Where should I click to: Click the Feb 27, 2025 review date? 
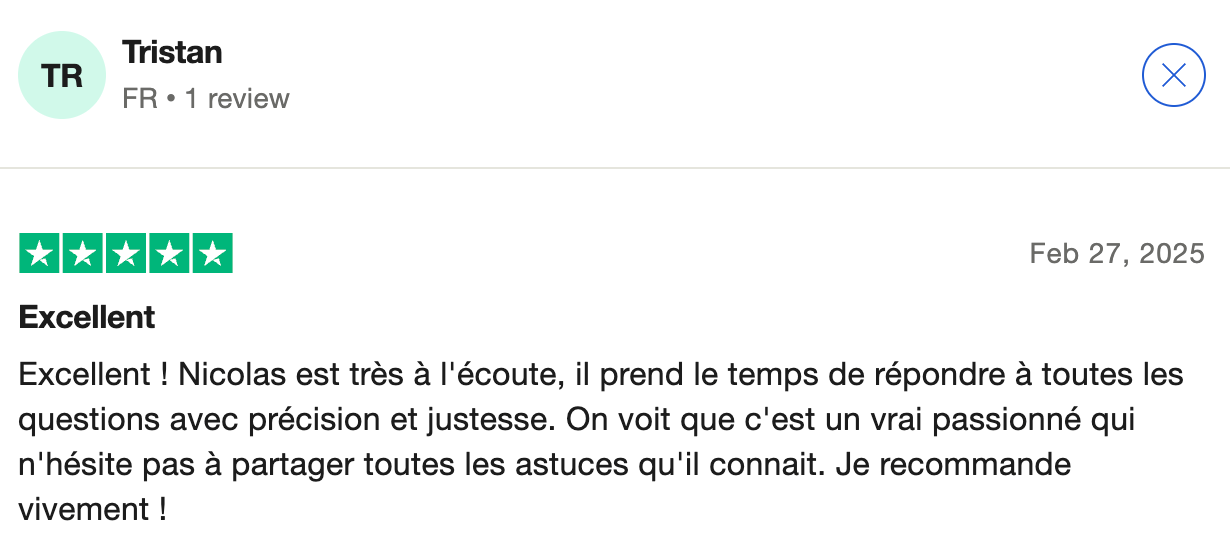tap(1117, 254)
